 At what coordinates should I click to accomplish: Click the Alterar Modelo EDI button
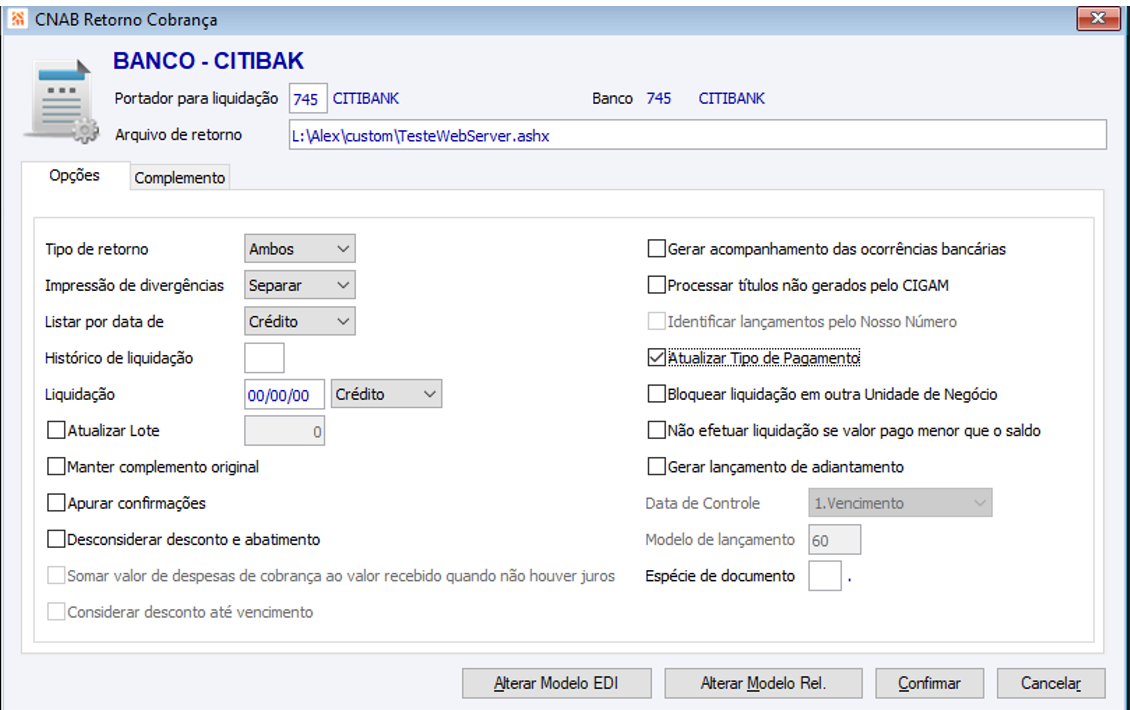pyautogui.click(x=556, y=683)
